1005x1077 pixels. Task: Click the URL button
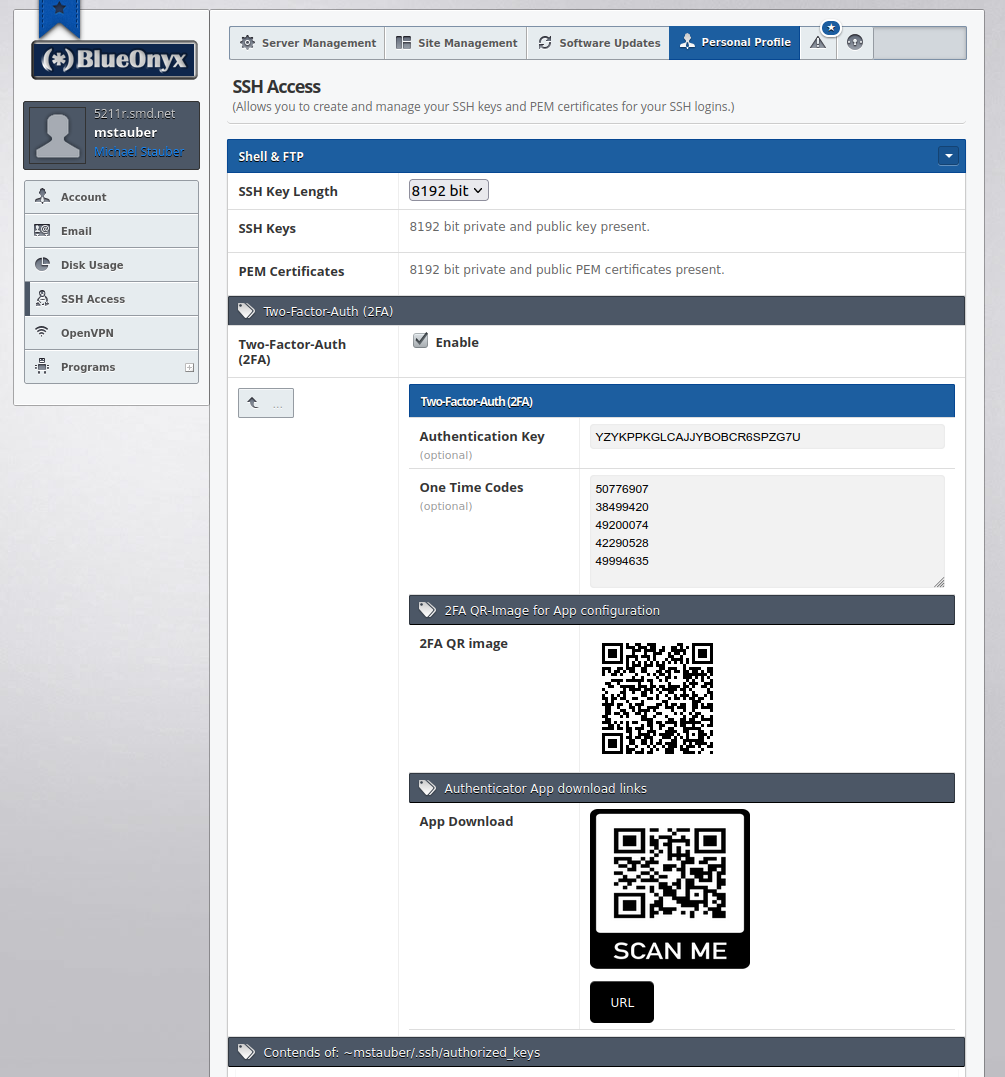[622, 1002]
